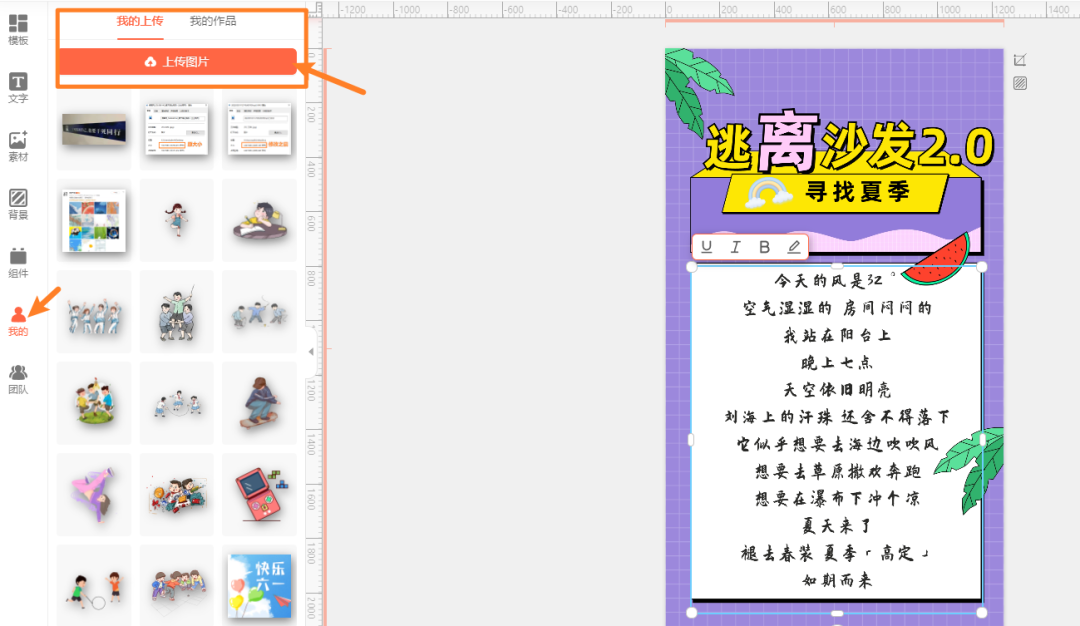
Task: Open the 组件 components panel
Action: click(18, 262)
